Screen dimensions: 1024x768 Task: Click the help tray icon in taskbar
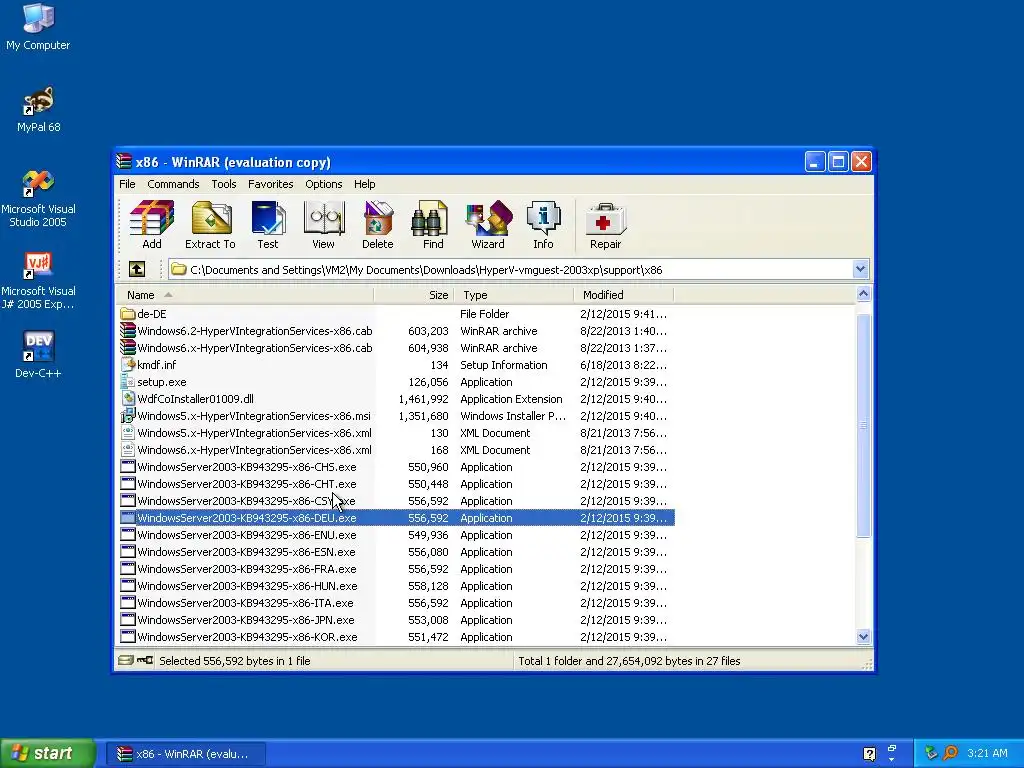tap(869, 754)
